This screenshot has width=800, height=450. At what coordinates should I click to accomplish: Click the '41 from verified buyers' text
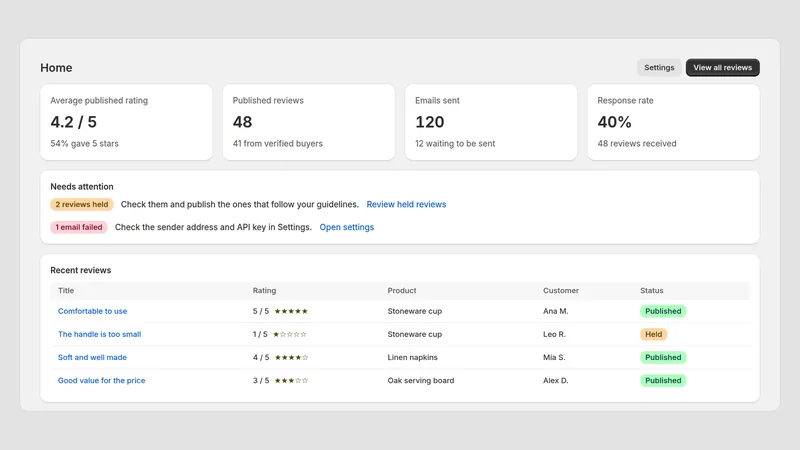pyautogui.click(x=278, y=143)
